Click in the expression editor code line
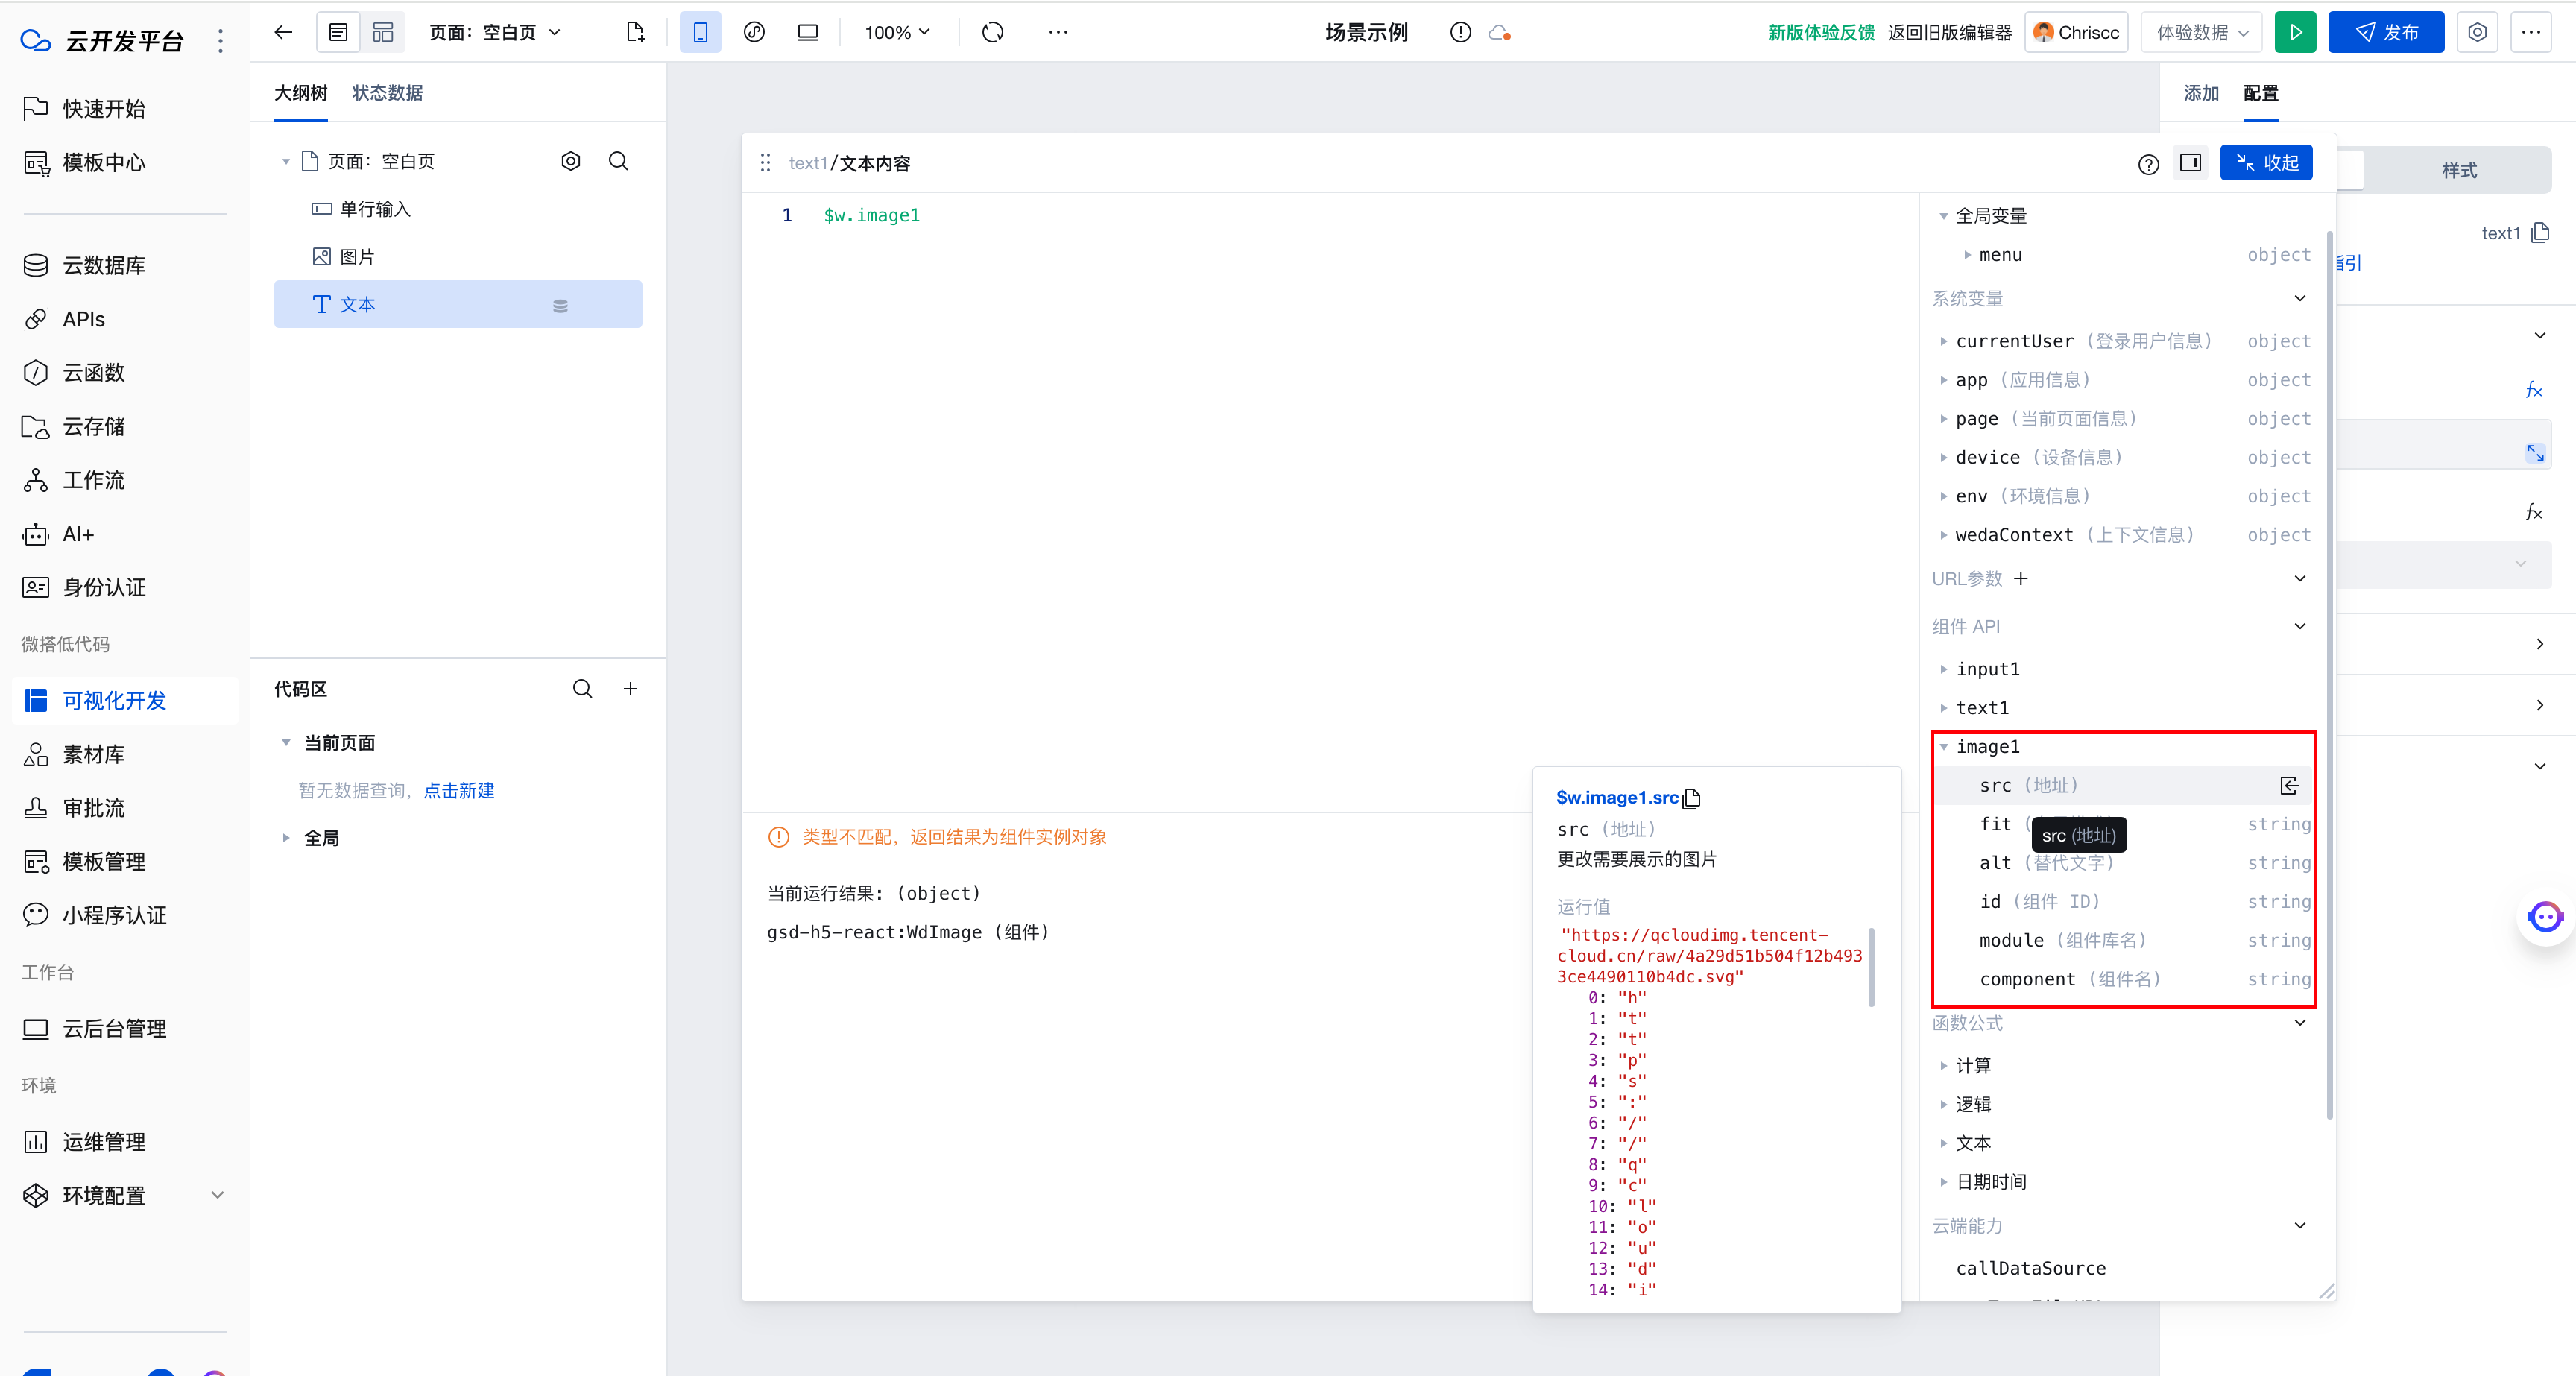Viewport: 2576px width, 1376px height. point(871,215)
